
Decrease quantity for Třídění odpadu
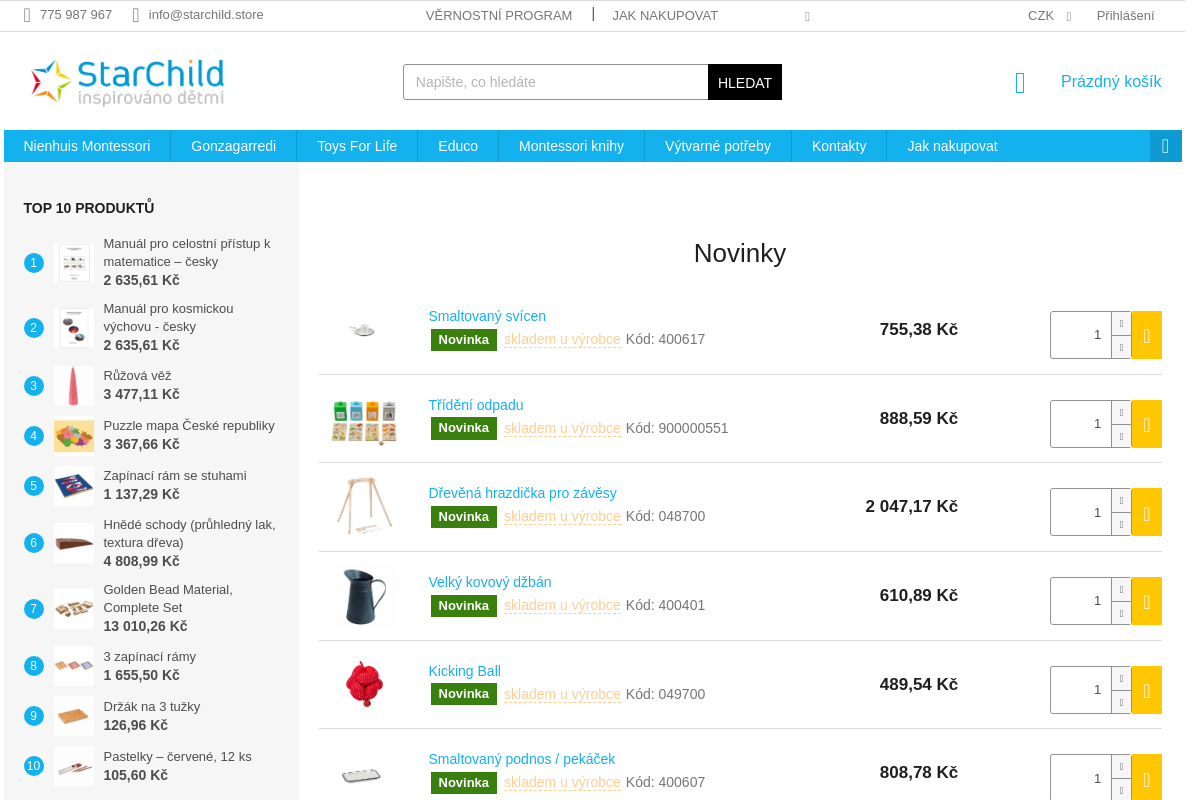coord(1121,436)
